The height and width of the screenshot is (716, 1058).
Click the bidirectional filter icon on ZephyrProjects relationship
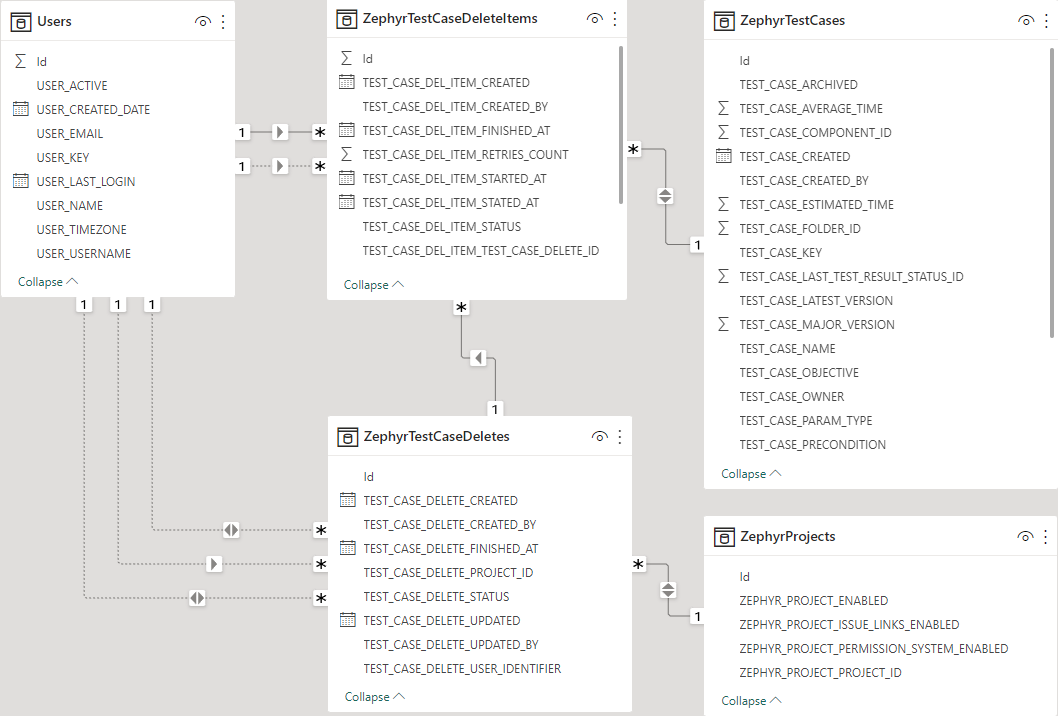pos(669,590)
